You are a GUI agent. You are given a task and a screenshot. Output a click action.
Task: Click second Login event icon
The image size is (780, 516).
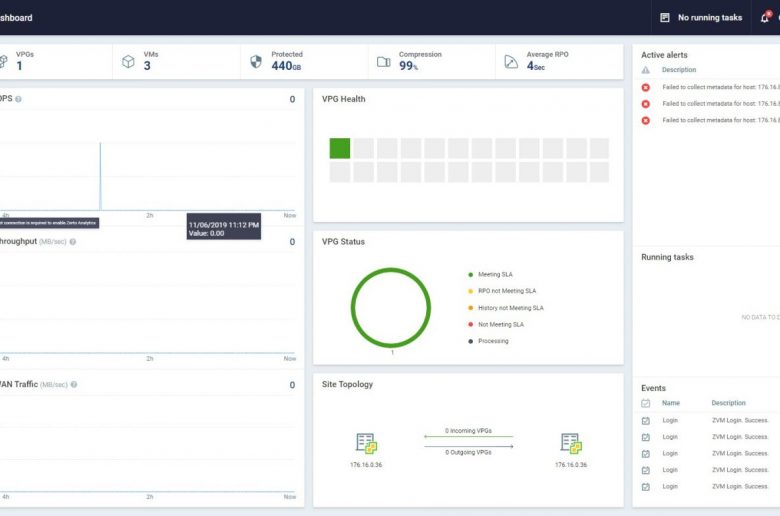click(x=646, y=437)
